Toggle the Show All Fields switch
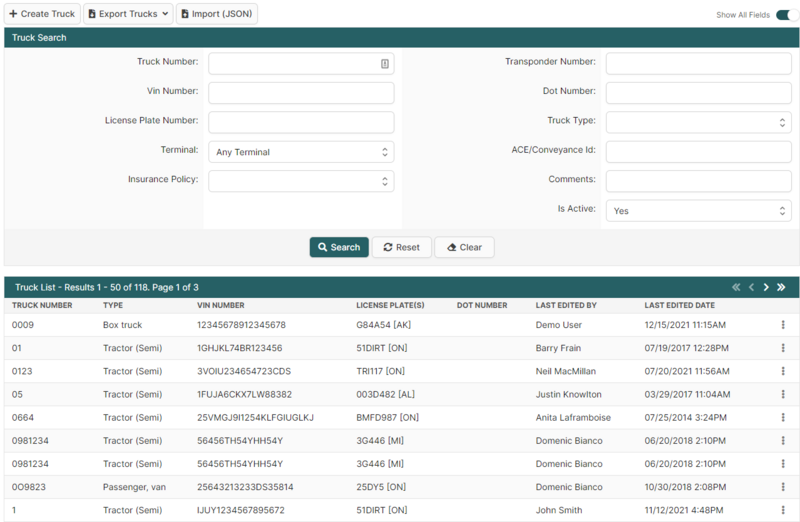 click(786, 15)
